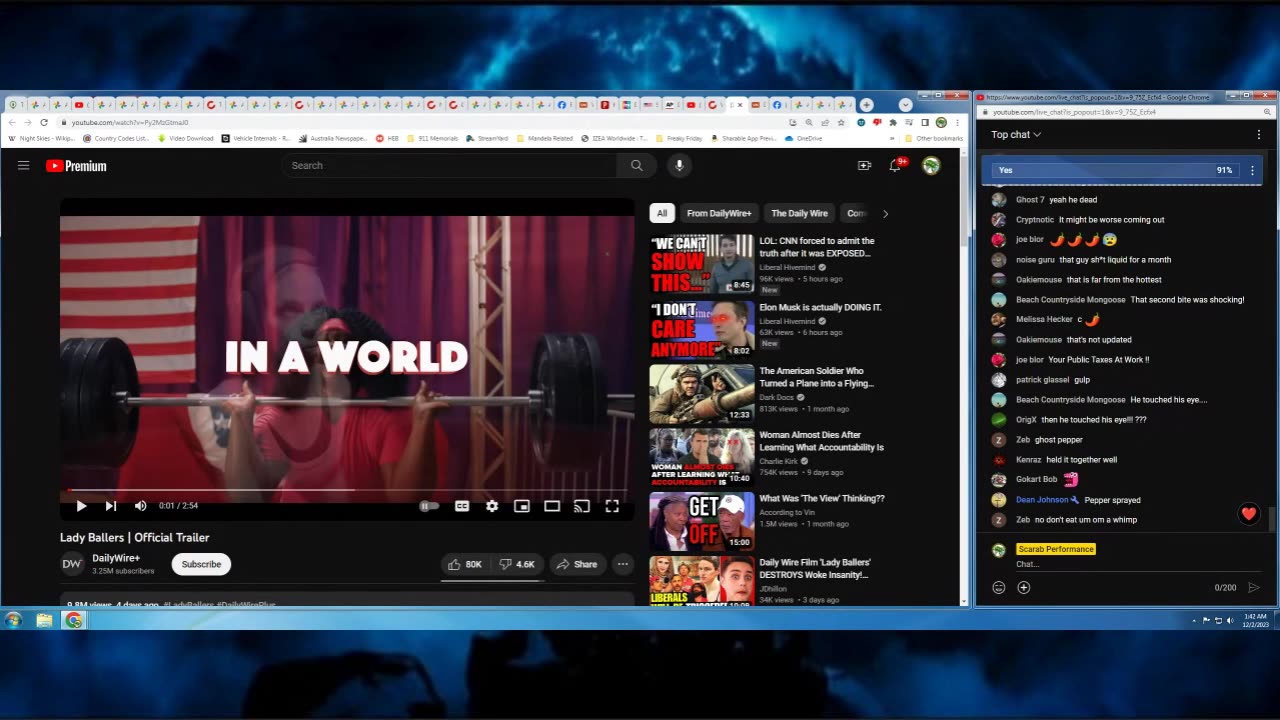This screenshot has height=720, width=1280.
Task: Open File Explorer on taskbar
Action: point(44,620)
